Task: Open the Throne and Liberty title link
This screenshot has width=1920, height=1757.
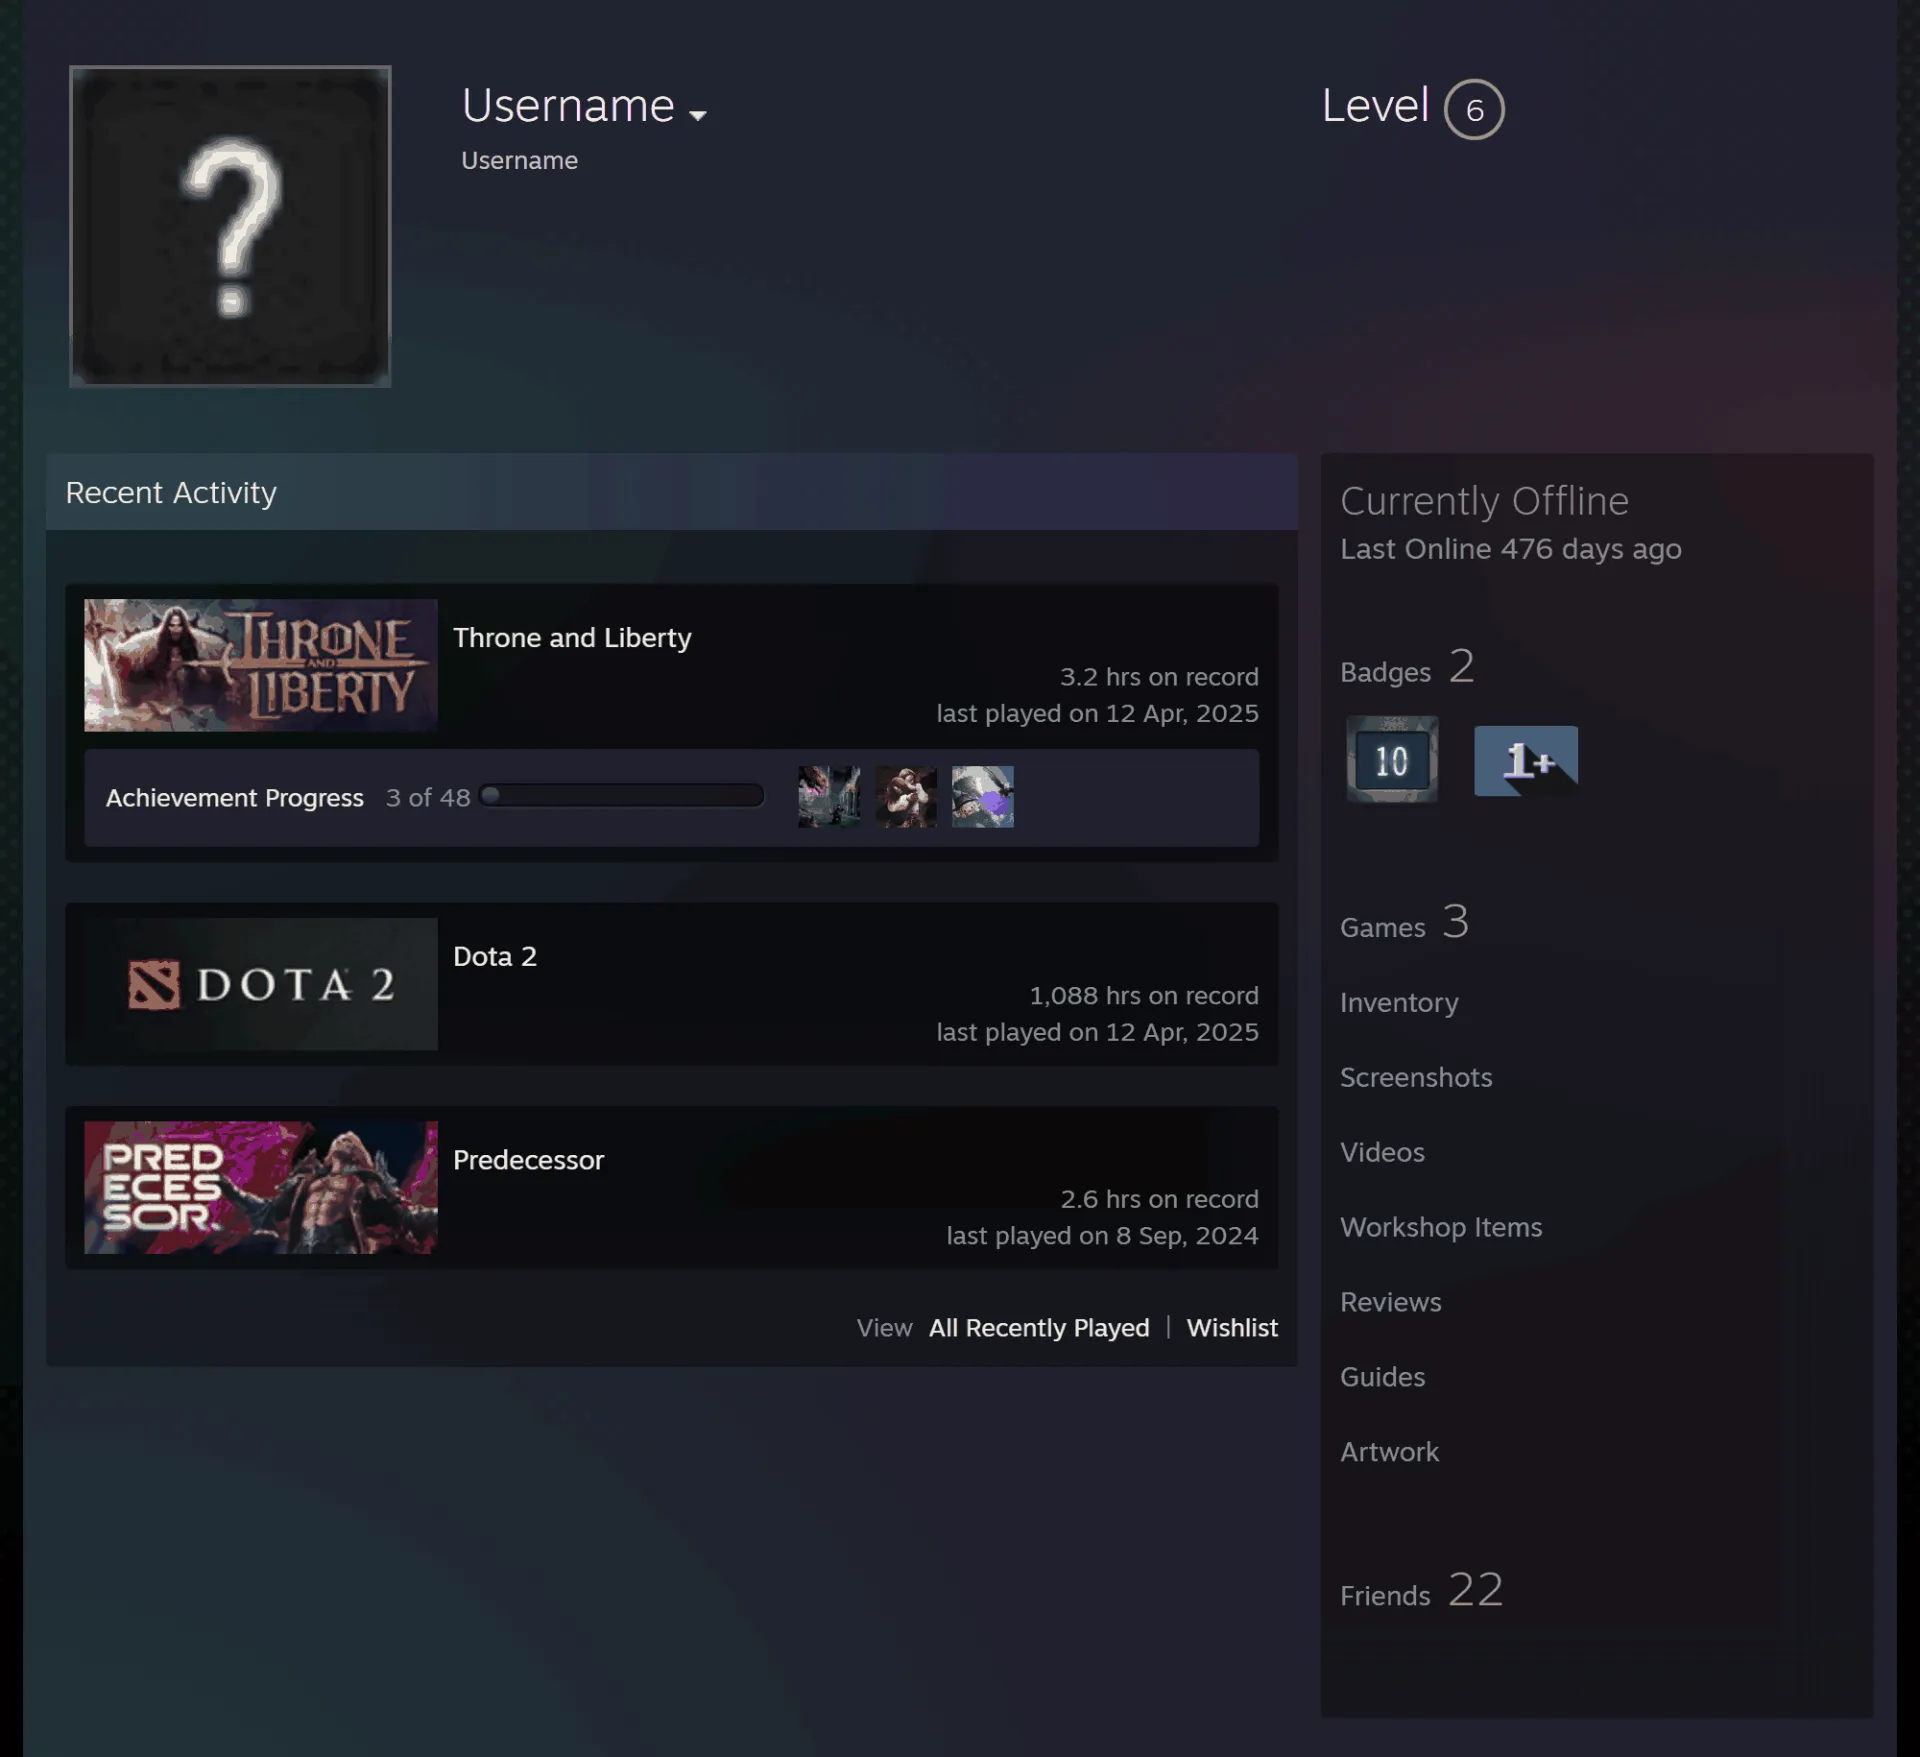Action: click(572, 638)
